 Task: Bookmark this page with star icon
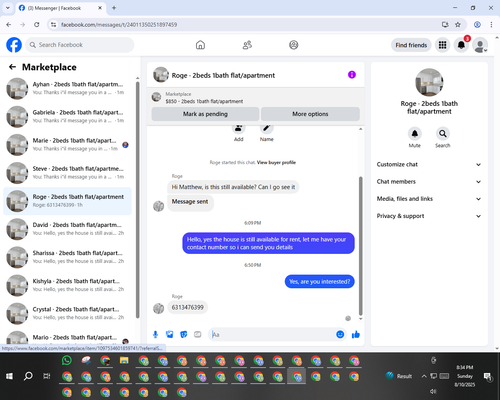(x=458, y=24)
